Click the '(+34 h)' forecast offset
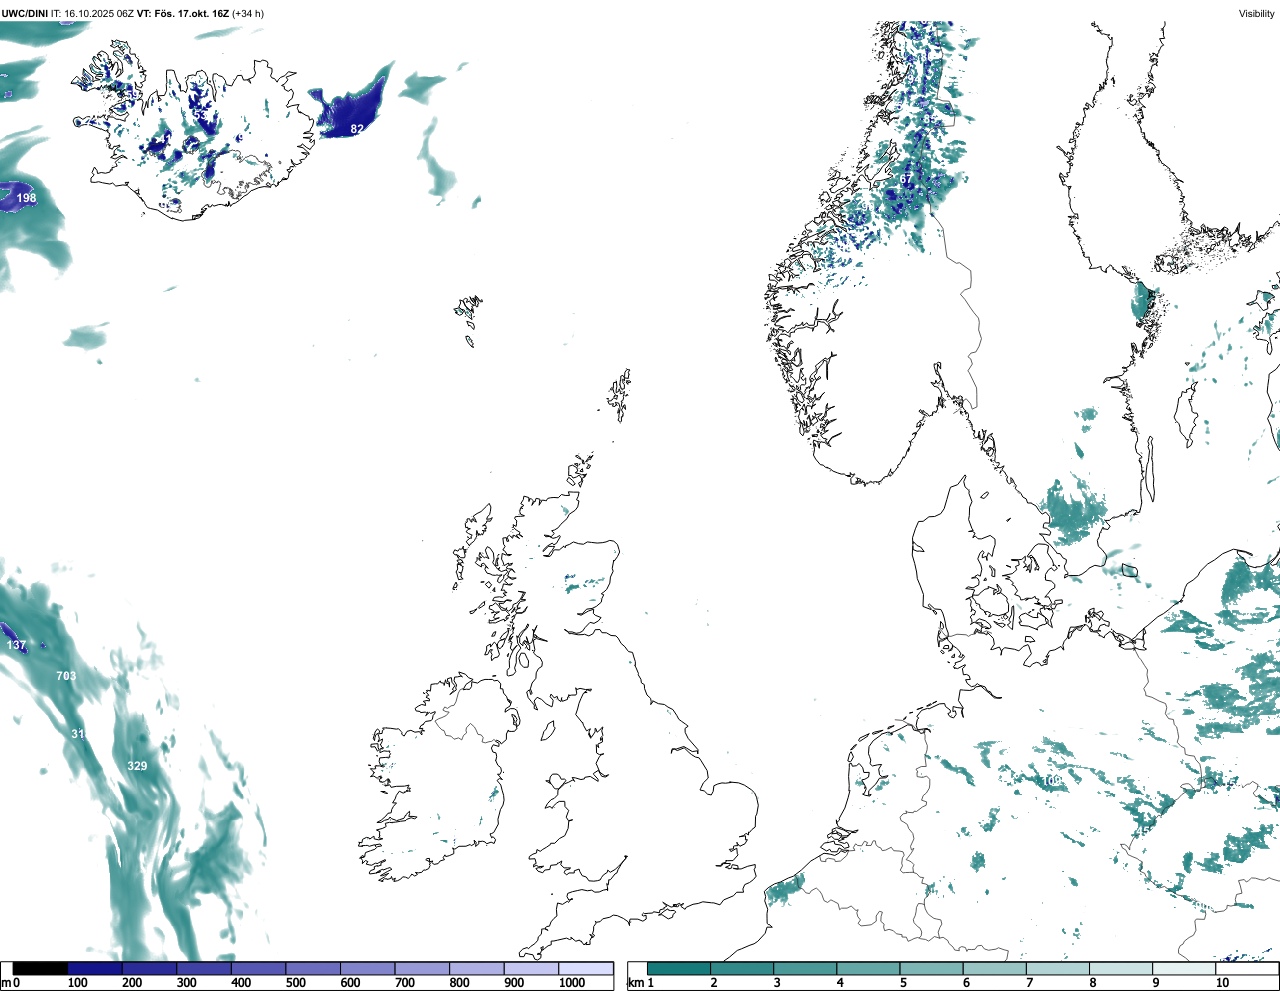The width and height of the screenshot is (1280, 991). 248,13
